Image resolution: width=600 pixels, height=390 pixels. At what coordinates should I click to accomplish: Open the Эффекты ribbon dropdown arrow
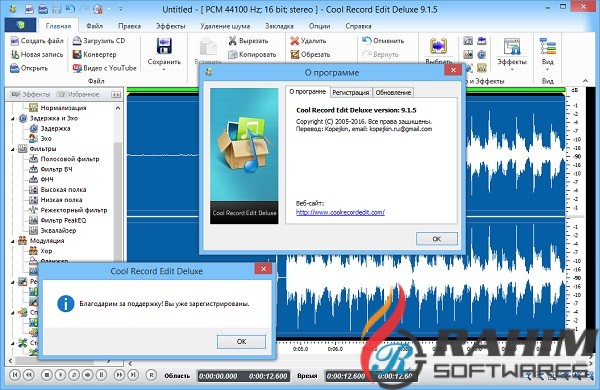coord(512,69)
